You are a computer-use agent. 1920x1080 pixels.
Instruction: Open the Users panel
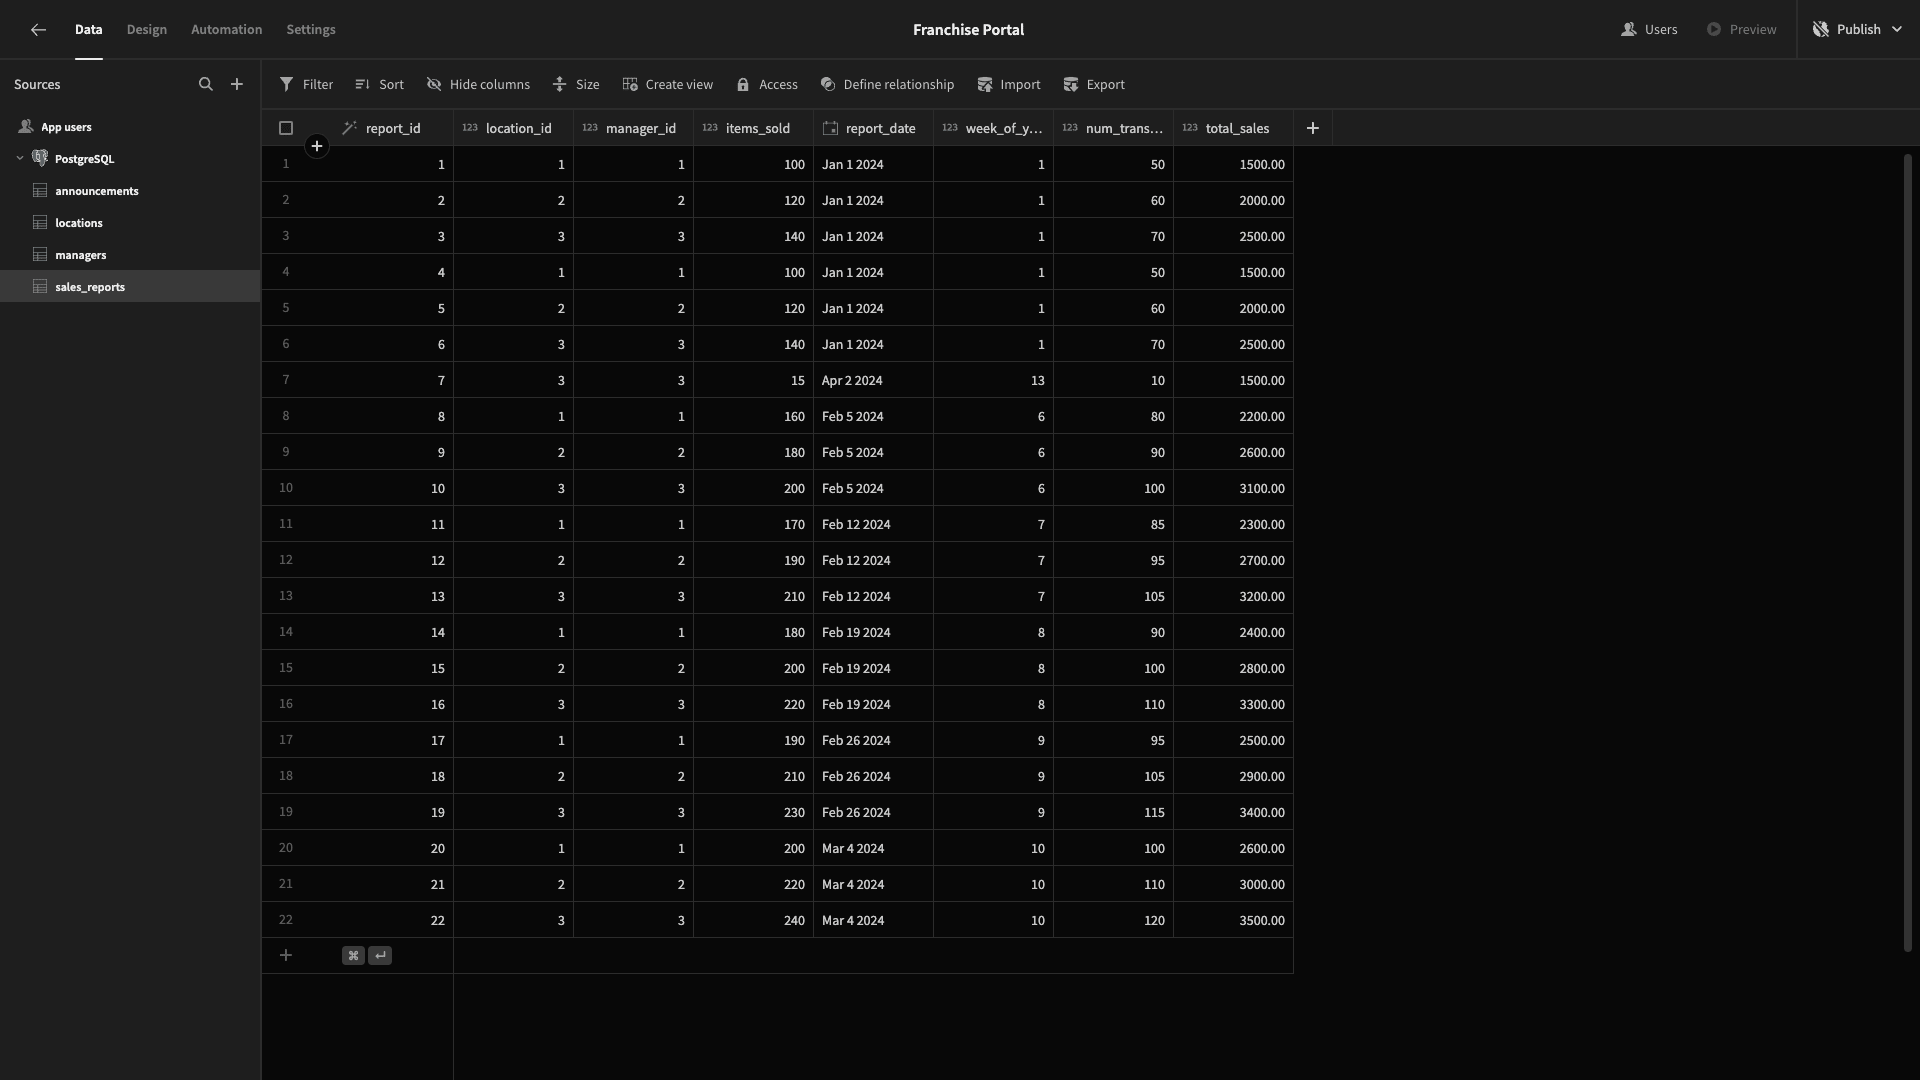click(x=1649, y=30)
